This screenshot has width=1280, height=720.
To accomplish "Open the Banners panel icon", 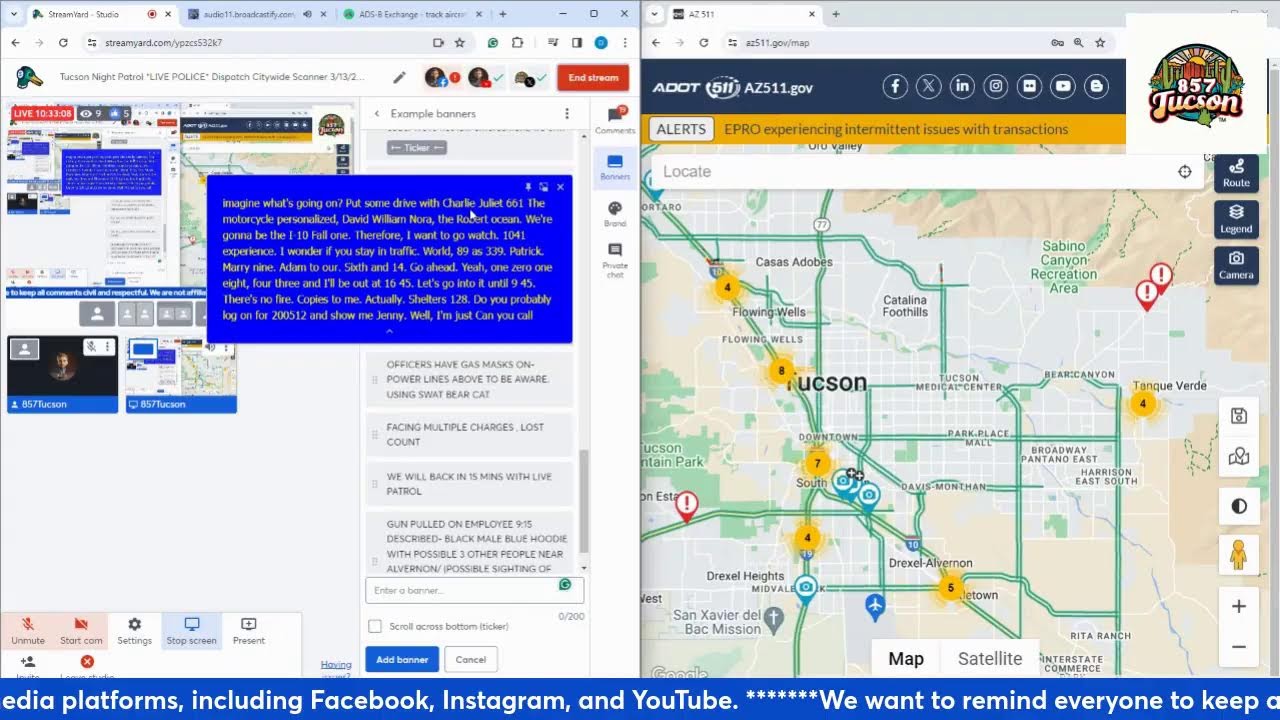I will 615,166.
